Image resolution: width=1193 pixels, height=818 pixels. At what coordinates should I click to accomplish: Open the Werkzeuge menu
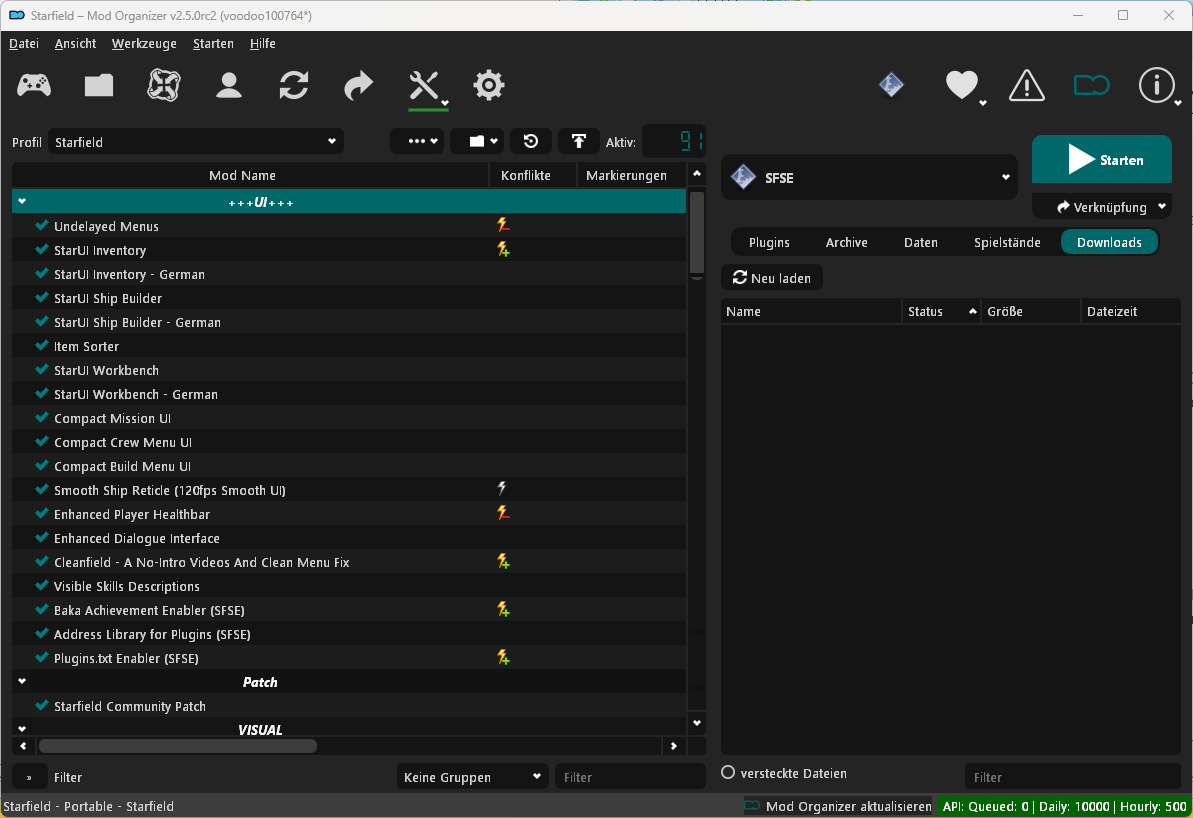click(x=144, y=43)
